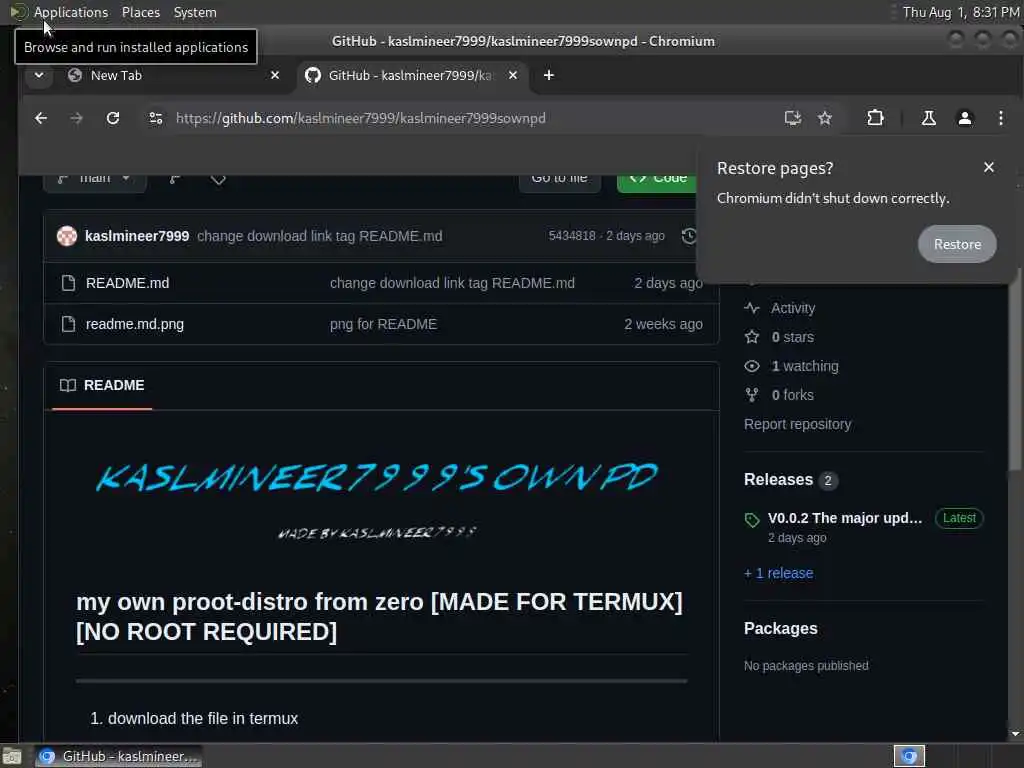
Task: Open readme.md.png file
Action: [135, 324]
